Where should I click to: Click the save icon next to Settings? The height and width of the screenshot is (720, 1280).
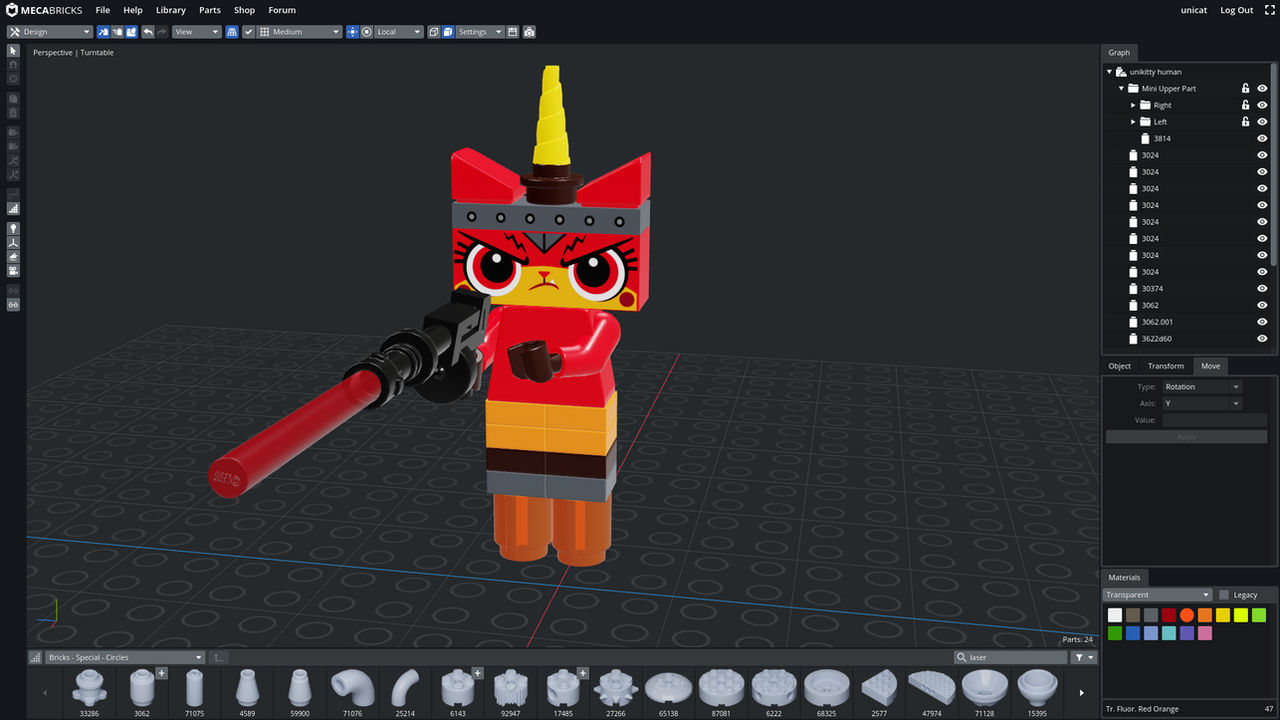point(512,31)
